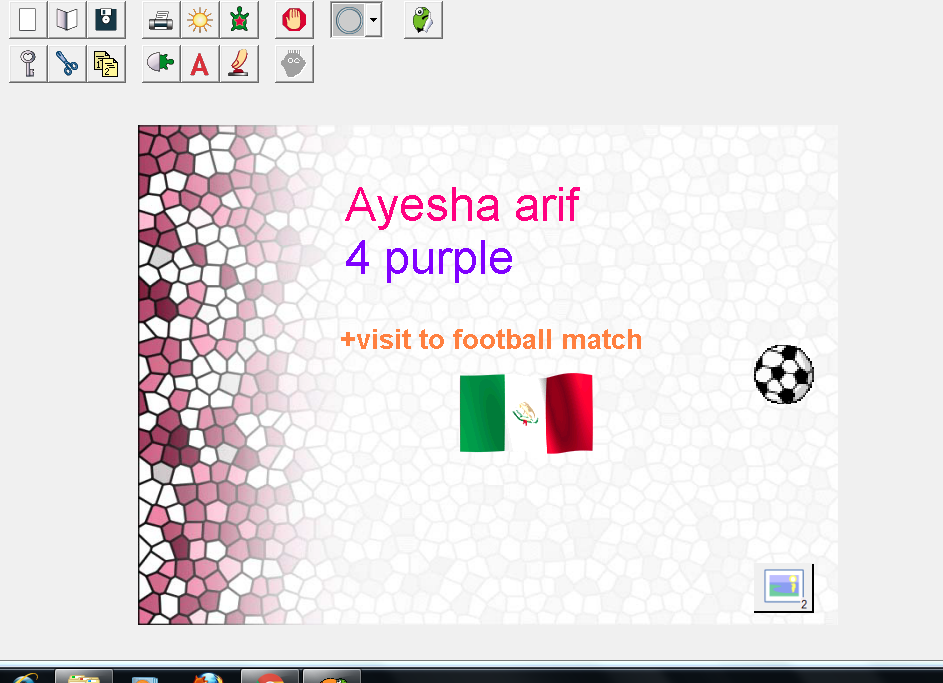Click the green bird toolbar icon

[422, 19]
